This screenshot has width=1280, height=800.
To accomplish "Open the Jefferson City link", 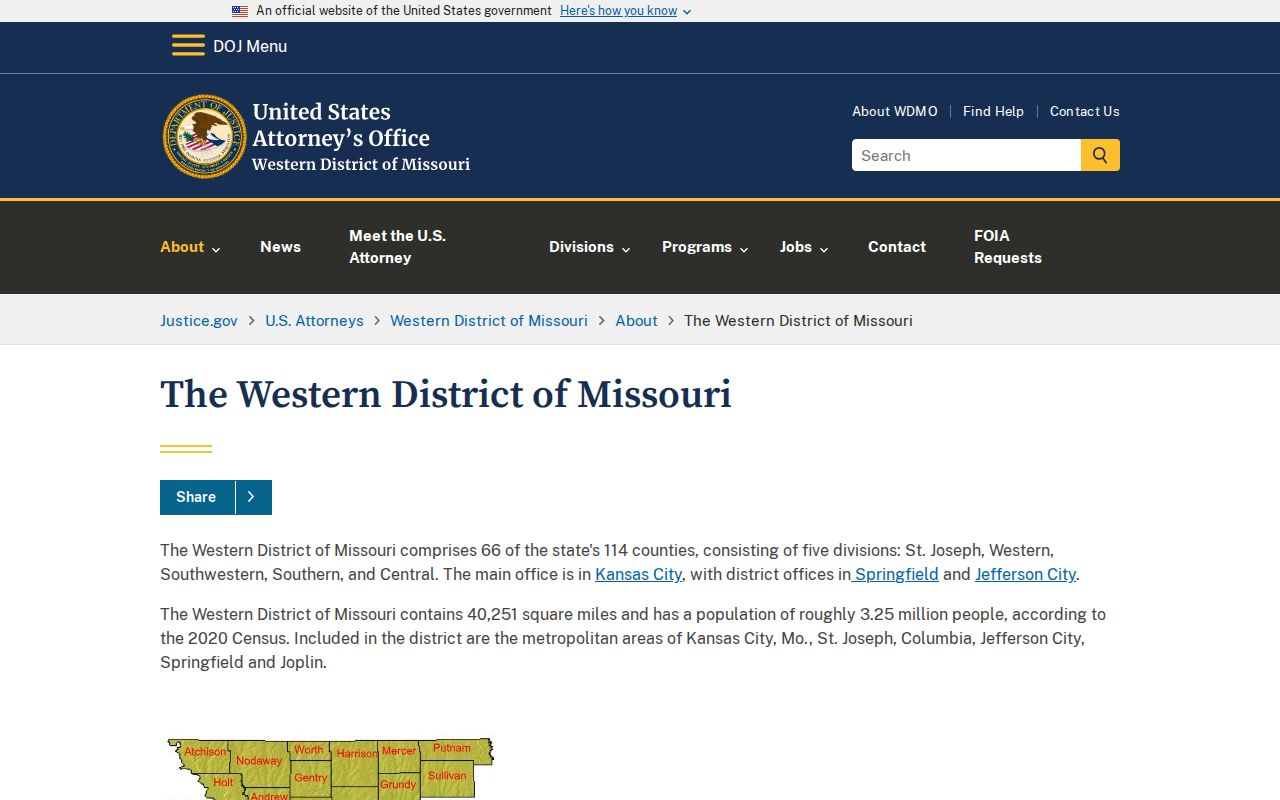I will tap(1025, 574).
